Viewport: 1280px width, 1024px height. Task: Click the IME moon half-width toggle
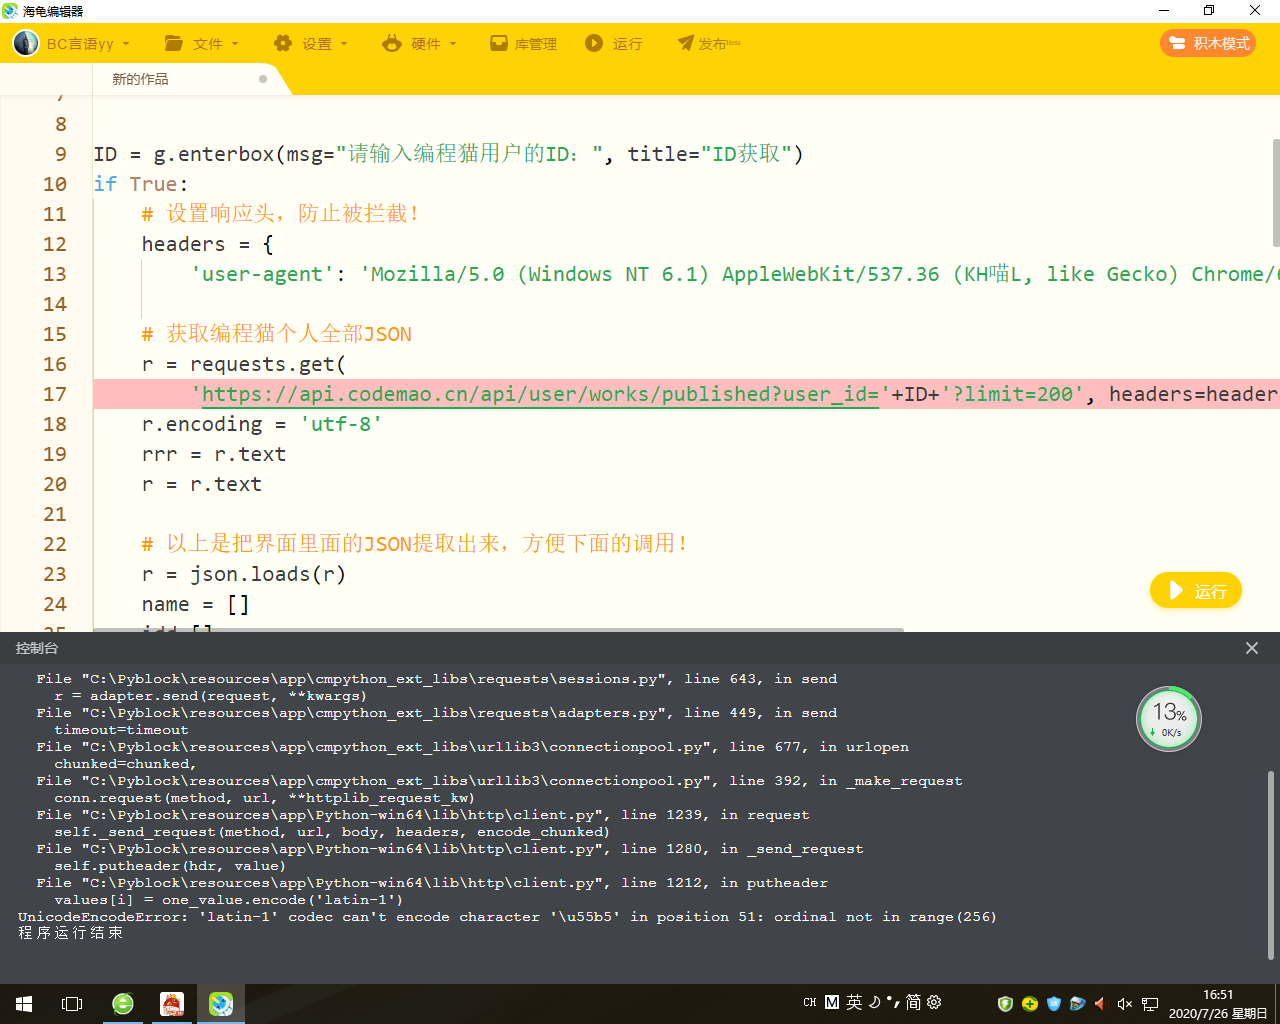(x=874, y=1002)
